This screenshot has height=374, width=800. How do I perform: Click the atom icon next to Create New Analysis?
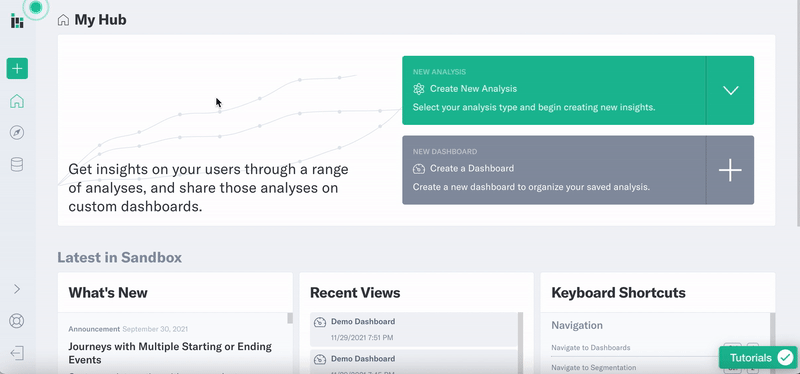pos(419,89)
